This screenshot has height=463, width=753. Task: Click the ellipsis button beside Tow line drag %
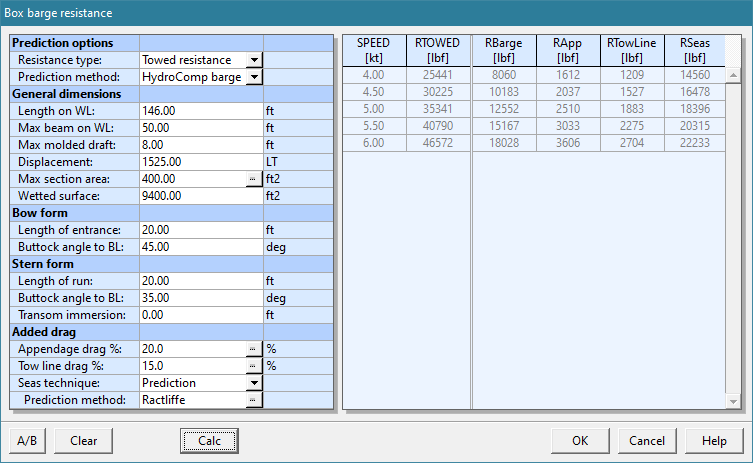(254, 366)
